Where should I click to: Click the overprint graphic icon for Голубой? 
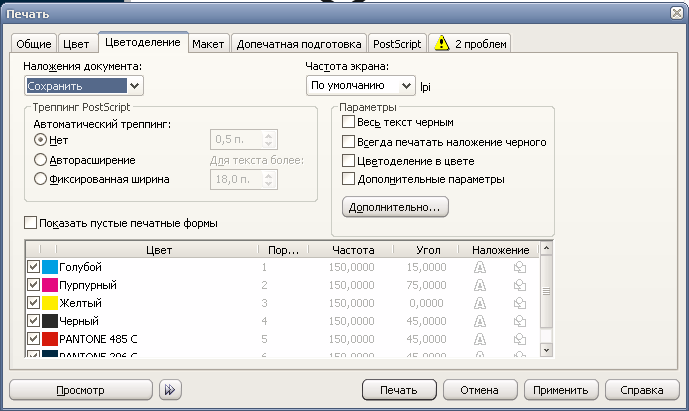point(520,267)
